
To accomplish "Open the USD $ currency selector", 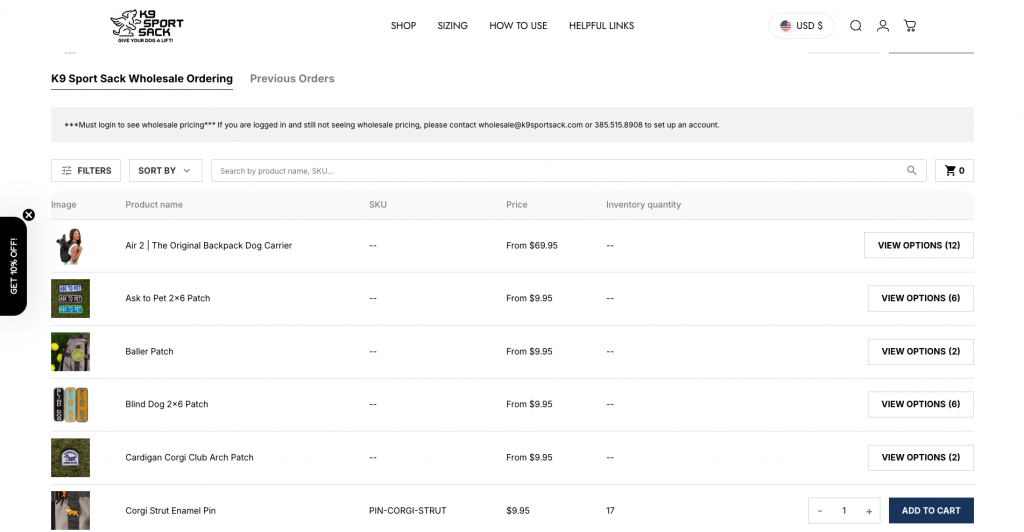I will click(801, 26).
